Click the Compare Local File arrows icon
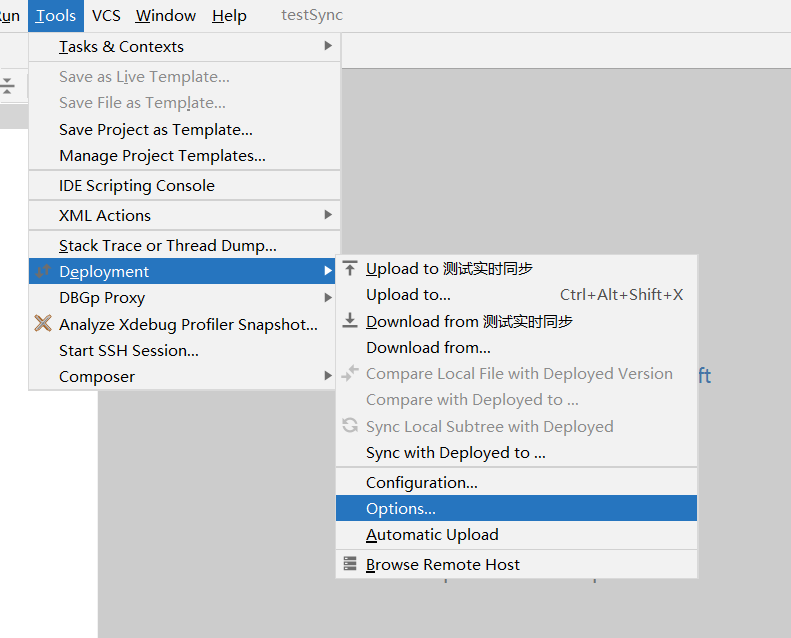 tap(350, 373)
